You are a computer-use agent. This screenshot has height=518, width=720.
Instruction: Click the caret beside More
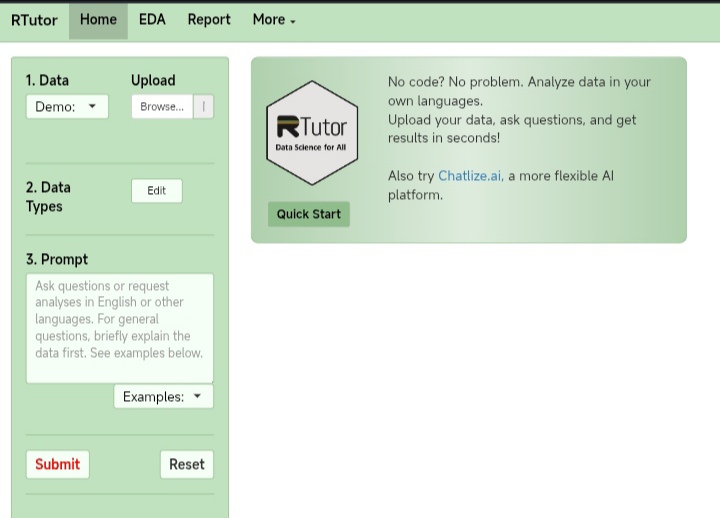292,22
